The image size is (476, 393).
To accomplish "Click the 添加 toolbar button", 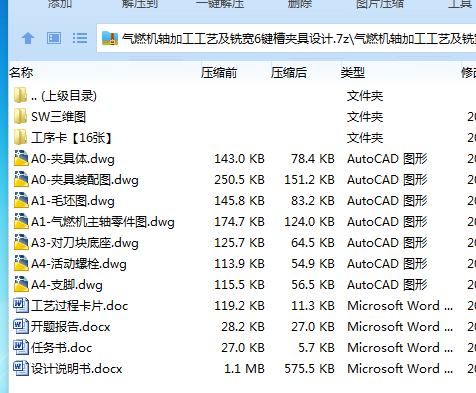I will (x=60, y=4).
